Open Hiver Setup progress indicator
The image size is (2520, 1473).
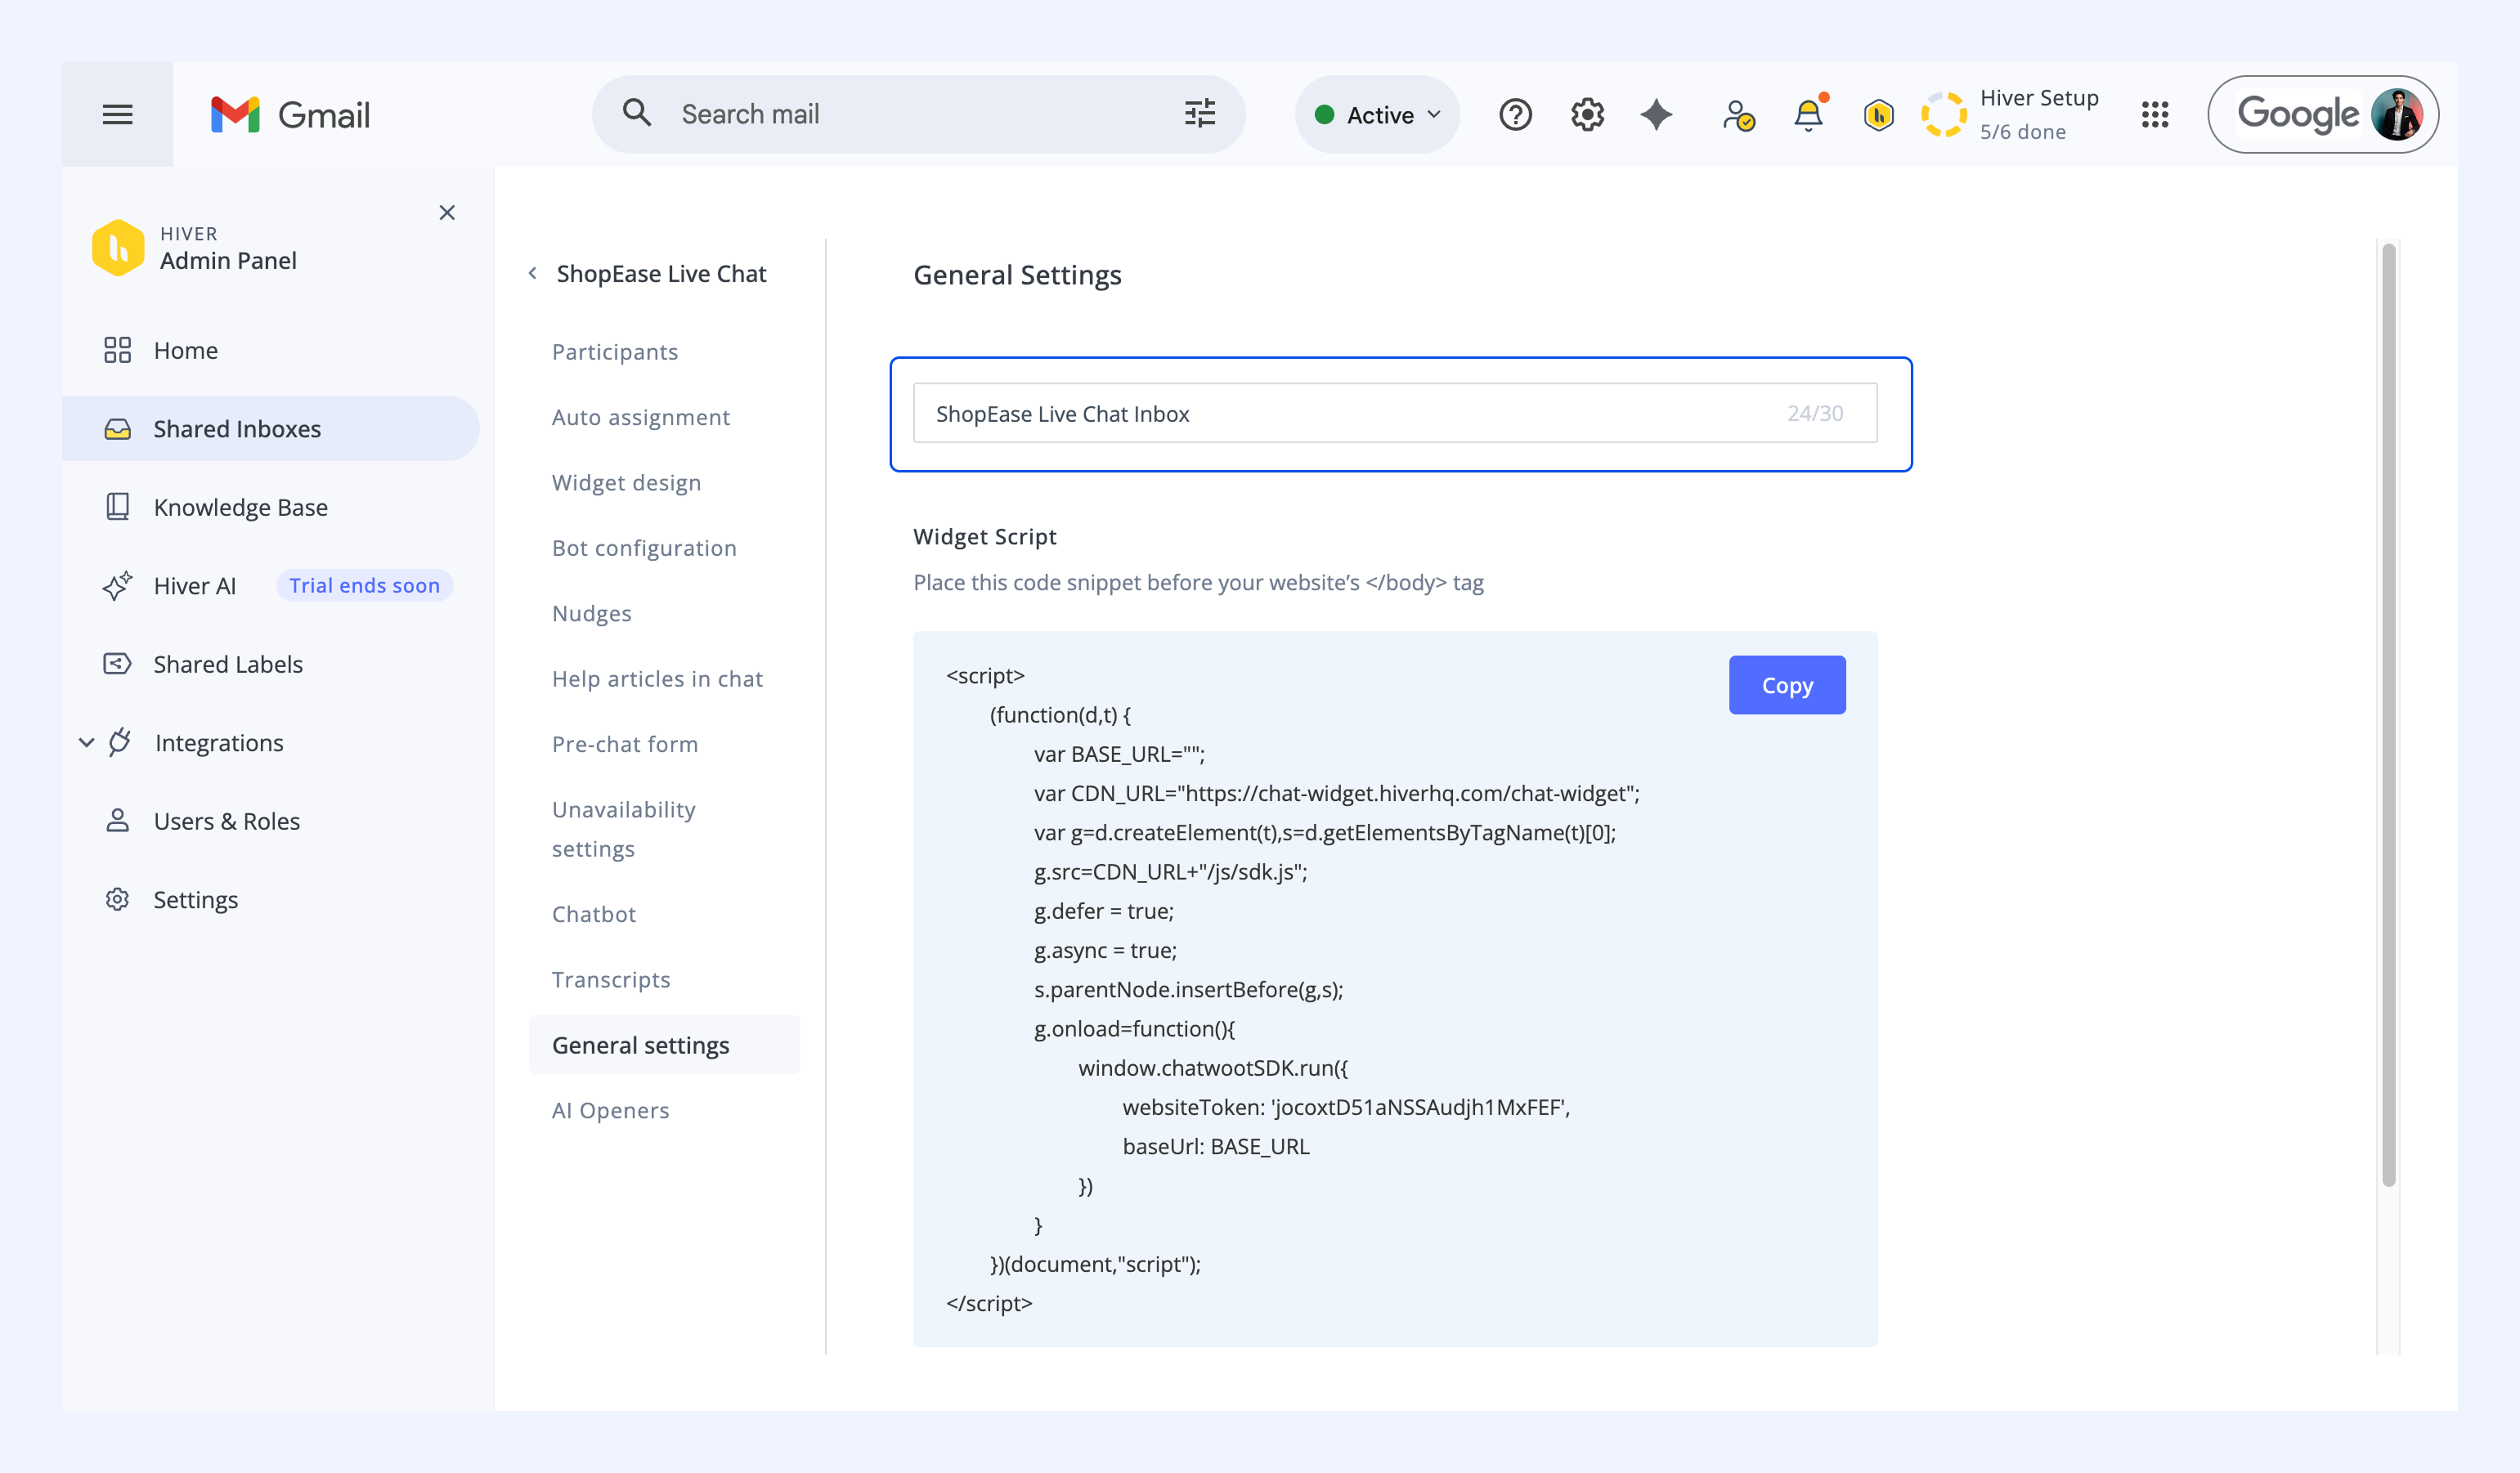[2010, 114]
